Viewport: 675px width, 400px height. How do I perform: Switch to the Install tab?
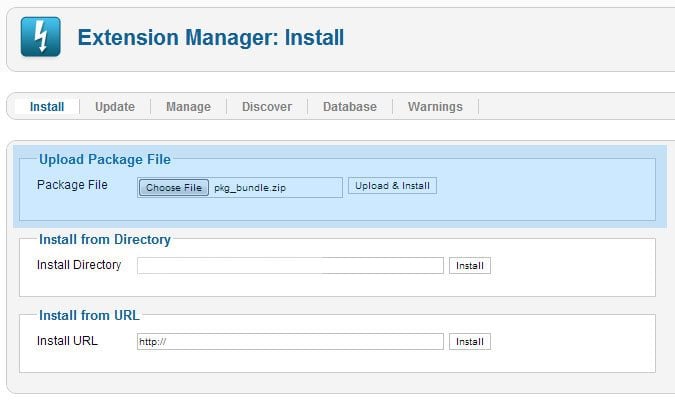tap(47, 107)
